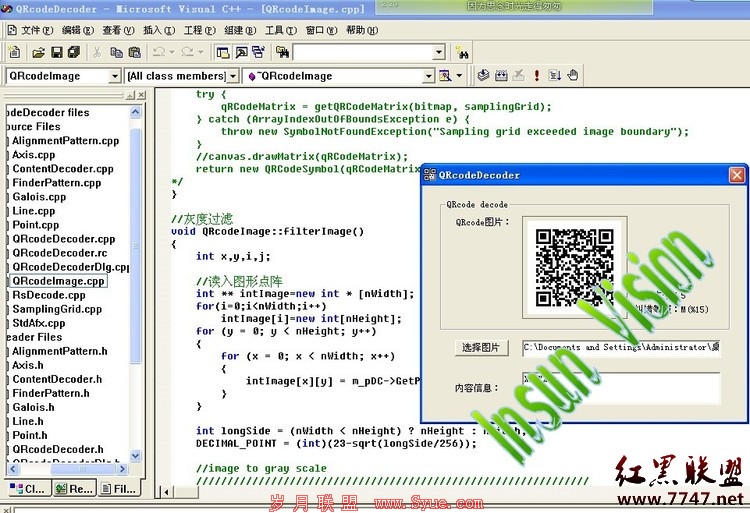Image resolution: width=750 pixels, height=513 pixels.
Task: Toggle the Workspace window icon
Action: pos(222,52)
